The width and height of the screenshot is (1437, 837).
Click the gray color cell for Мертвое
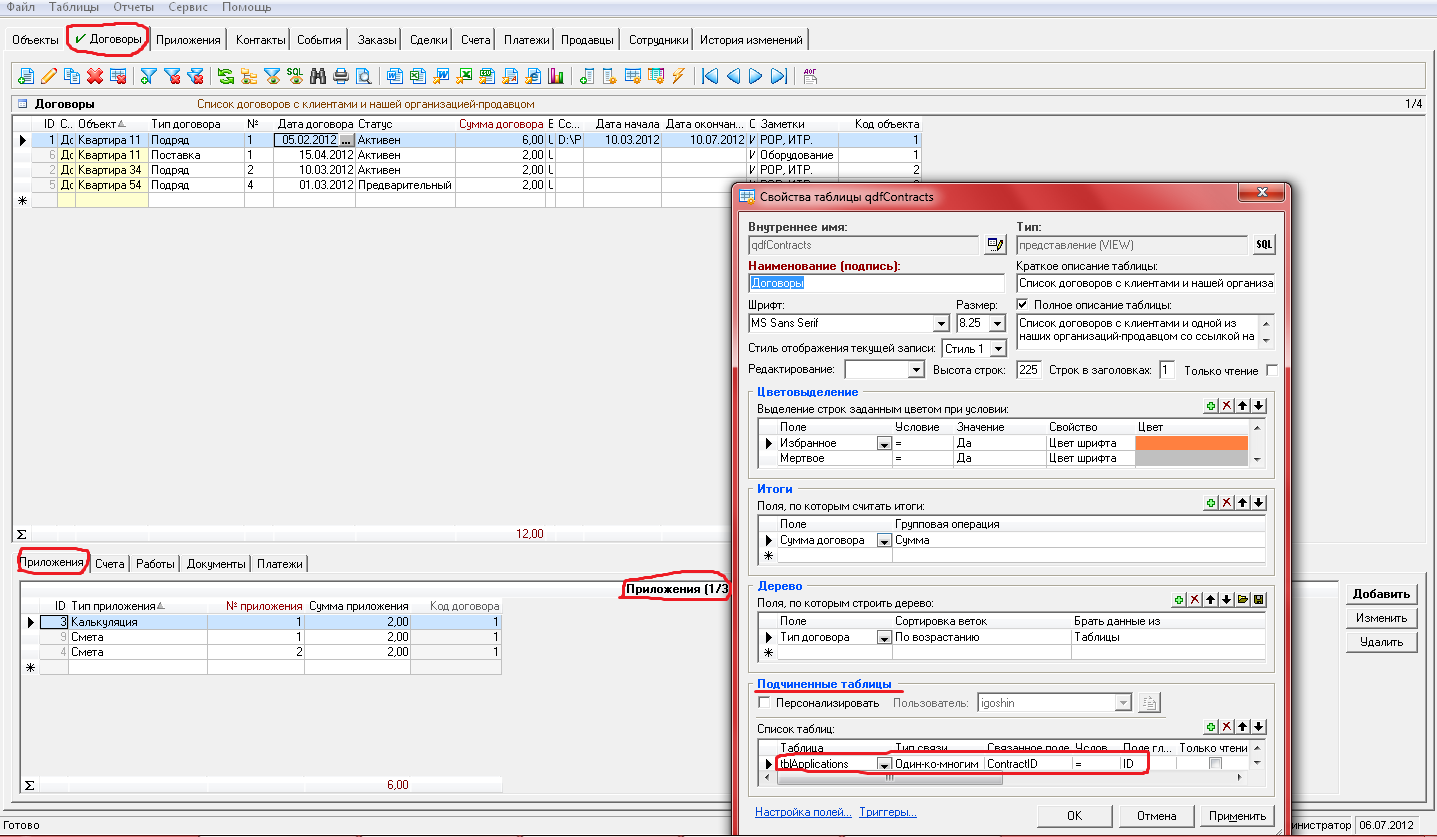[x=1191, y=458]
